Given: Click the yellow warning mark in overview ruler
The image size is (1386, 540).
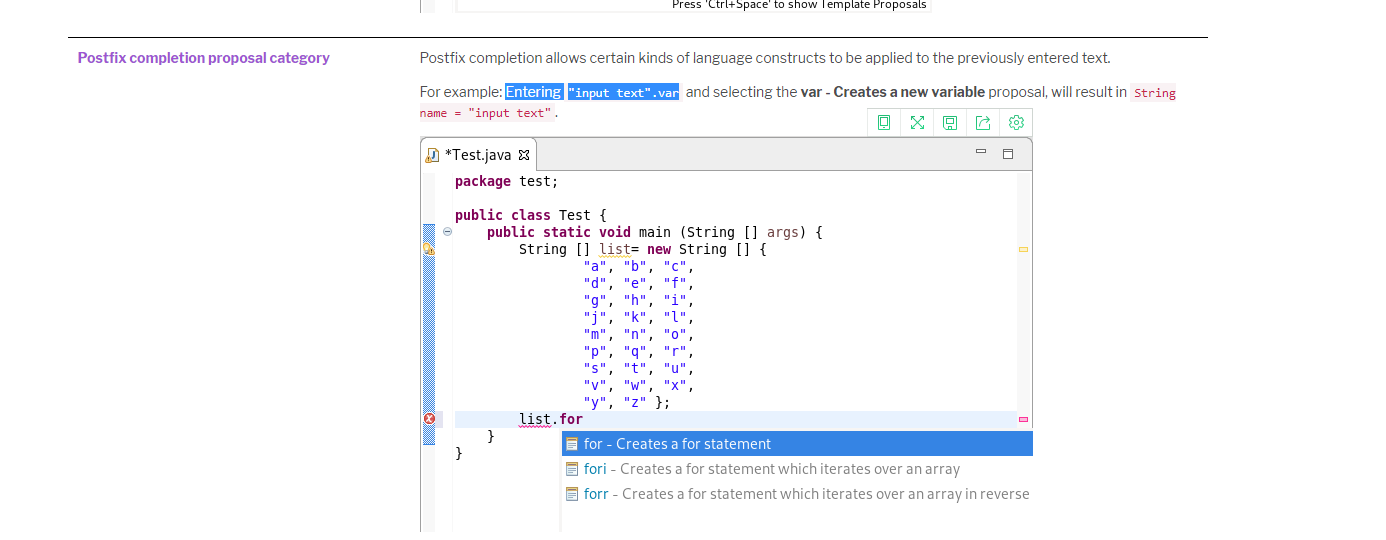Looking at the screenshot, I should point(1023,249).
